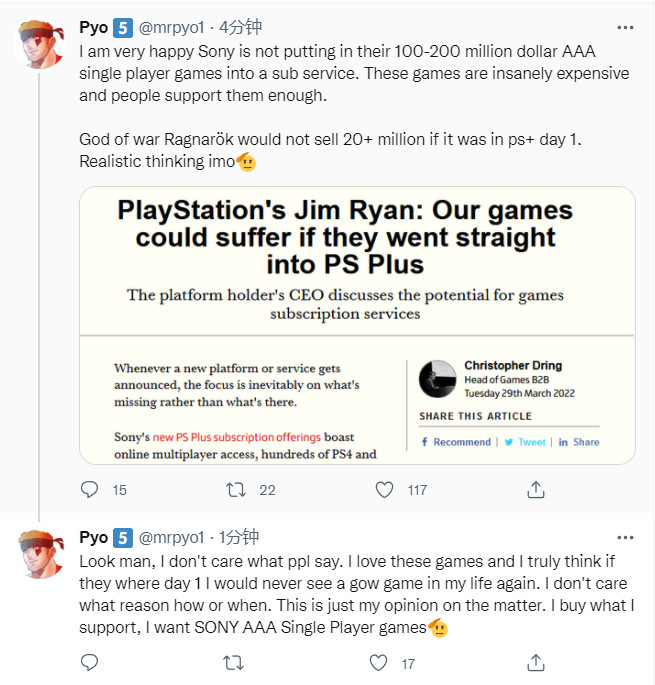
Task: Click the @mrpyo1 handle in first tweet
Action: [x=174, y=26]
